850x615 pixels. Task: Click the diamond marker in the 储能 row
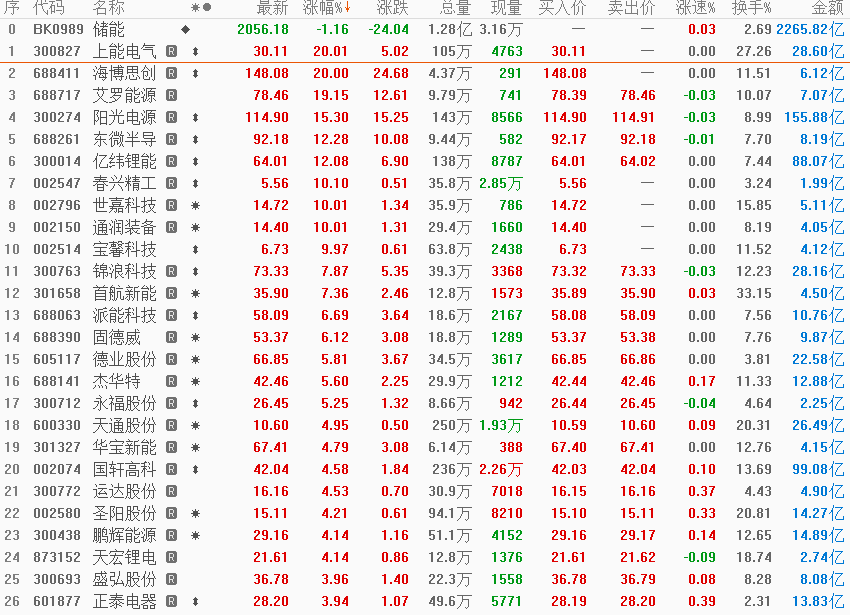coord(185,29)
